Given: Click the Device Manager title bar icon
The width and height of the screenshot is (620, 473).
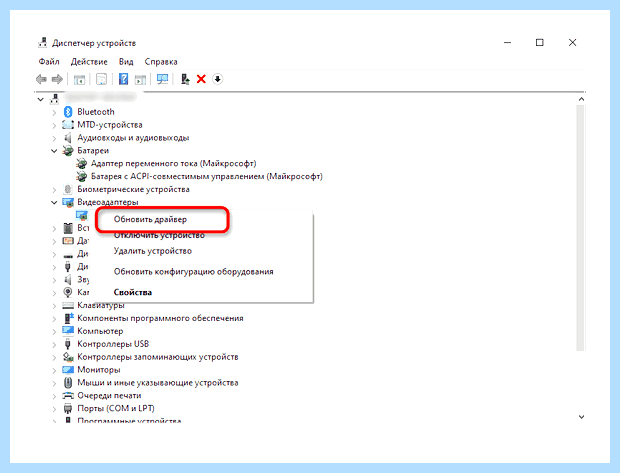Looking at the screenshot, I should click(x=42, y=43).
